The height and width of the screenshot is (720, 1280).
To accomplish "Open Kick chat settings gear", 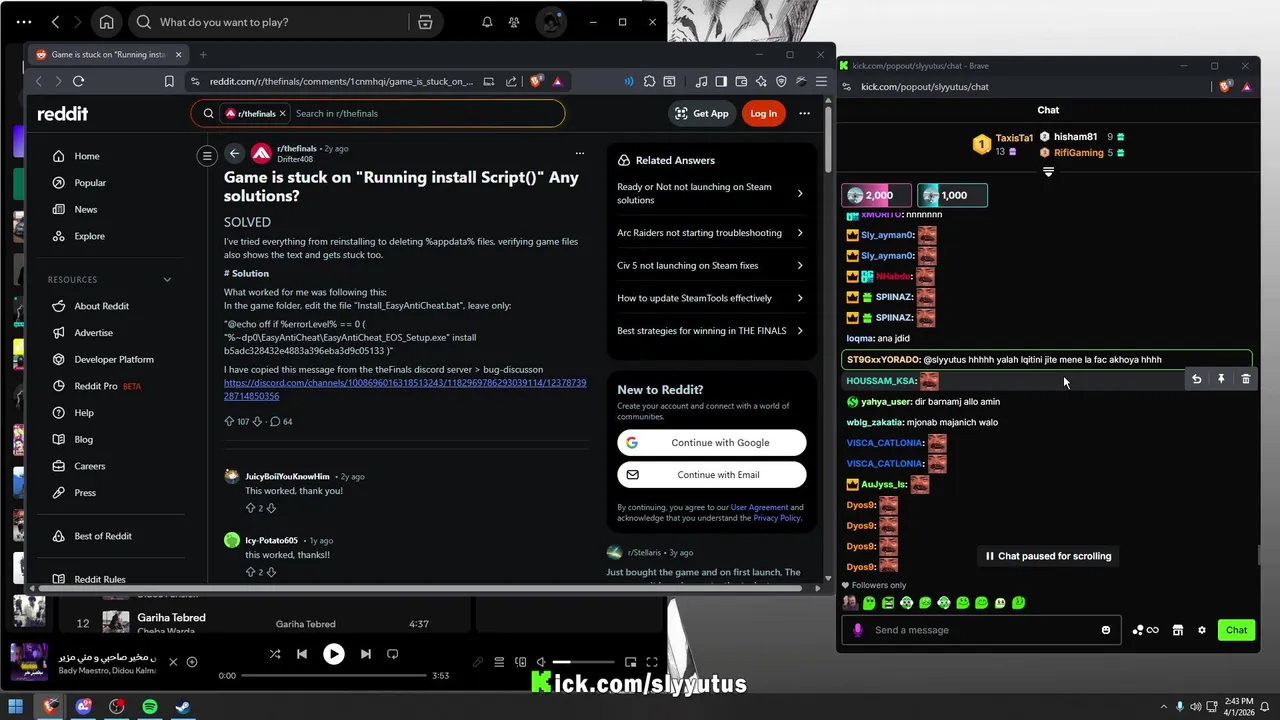I will (x=1202, y=630).
